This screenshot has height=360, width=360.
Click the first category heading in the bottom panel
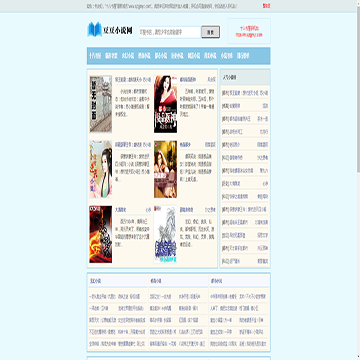pos(95,281)
